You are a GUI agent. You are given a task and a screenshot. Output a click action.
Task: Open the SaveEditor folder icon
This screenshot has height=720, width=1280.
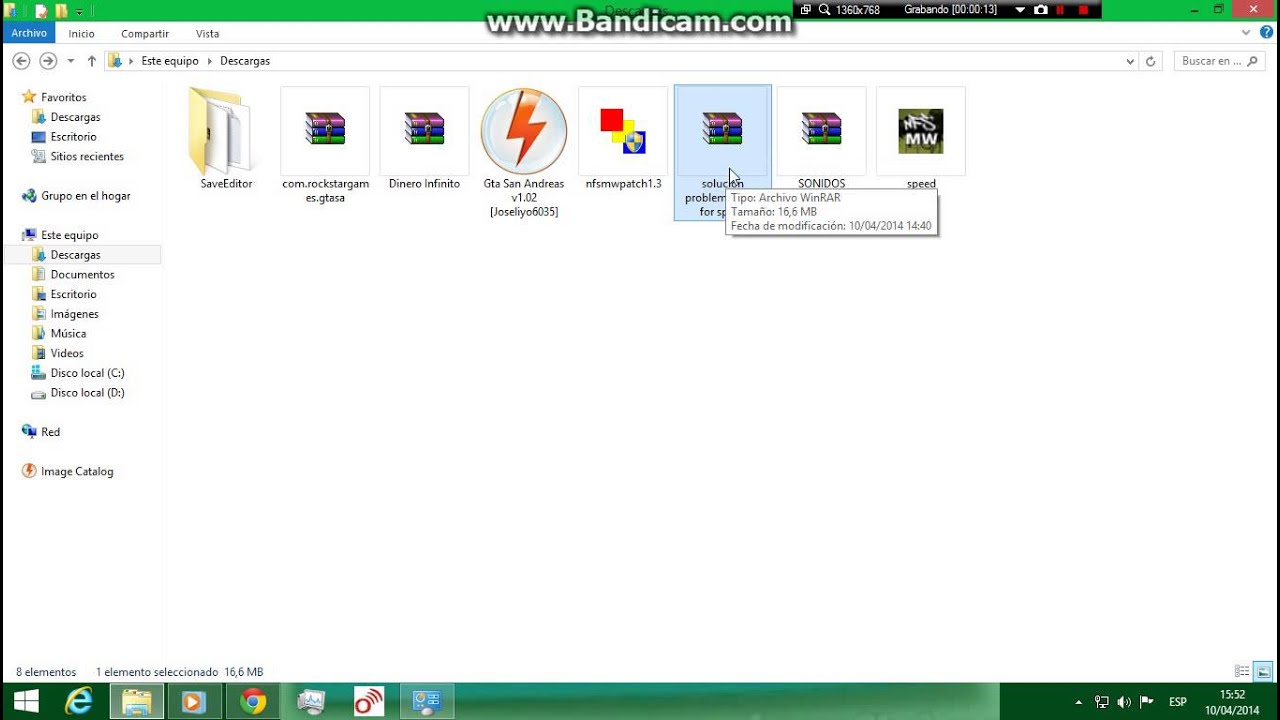pyautogui.click(x=219, y=131)
